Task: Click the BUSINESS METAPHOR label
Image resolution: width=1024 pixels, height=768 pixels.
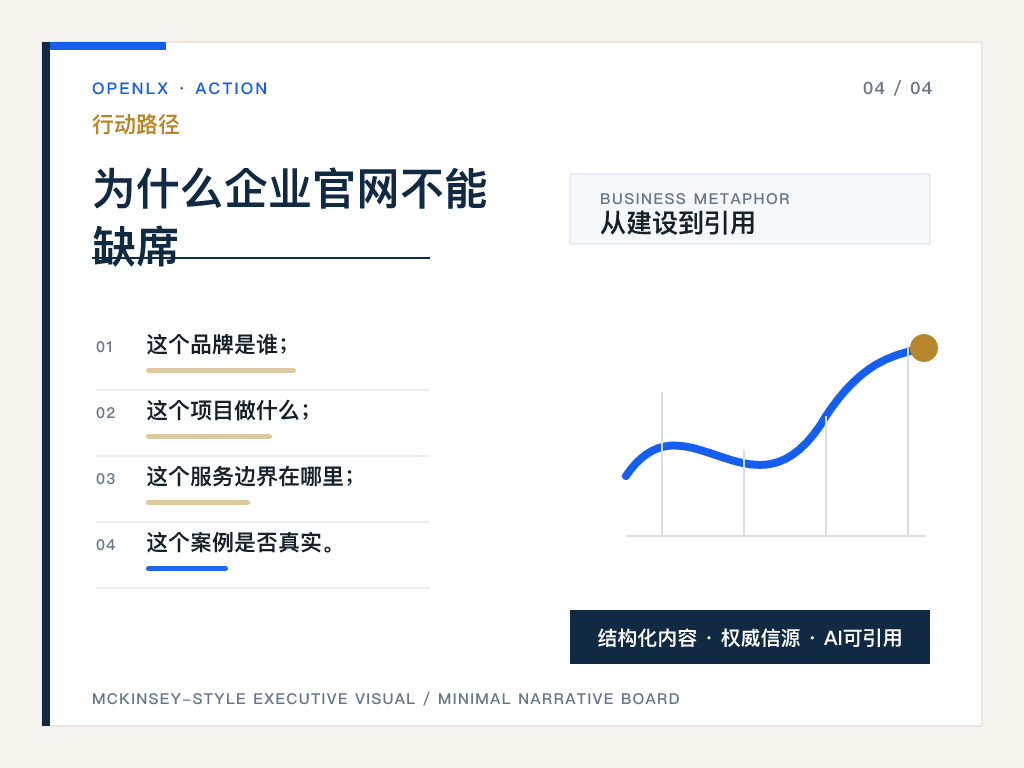Action: tap(695, 199)
